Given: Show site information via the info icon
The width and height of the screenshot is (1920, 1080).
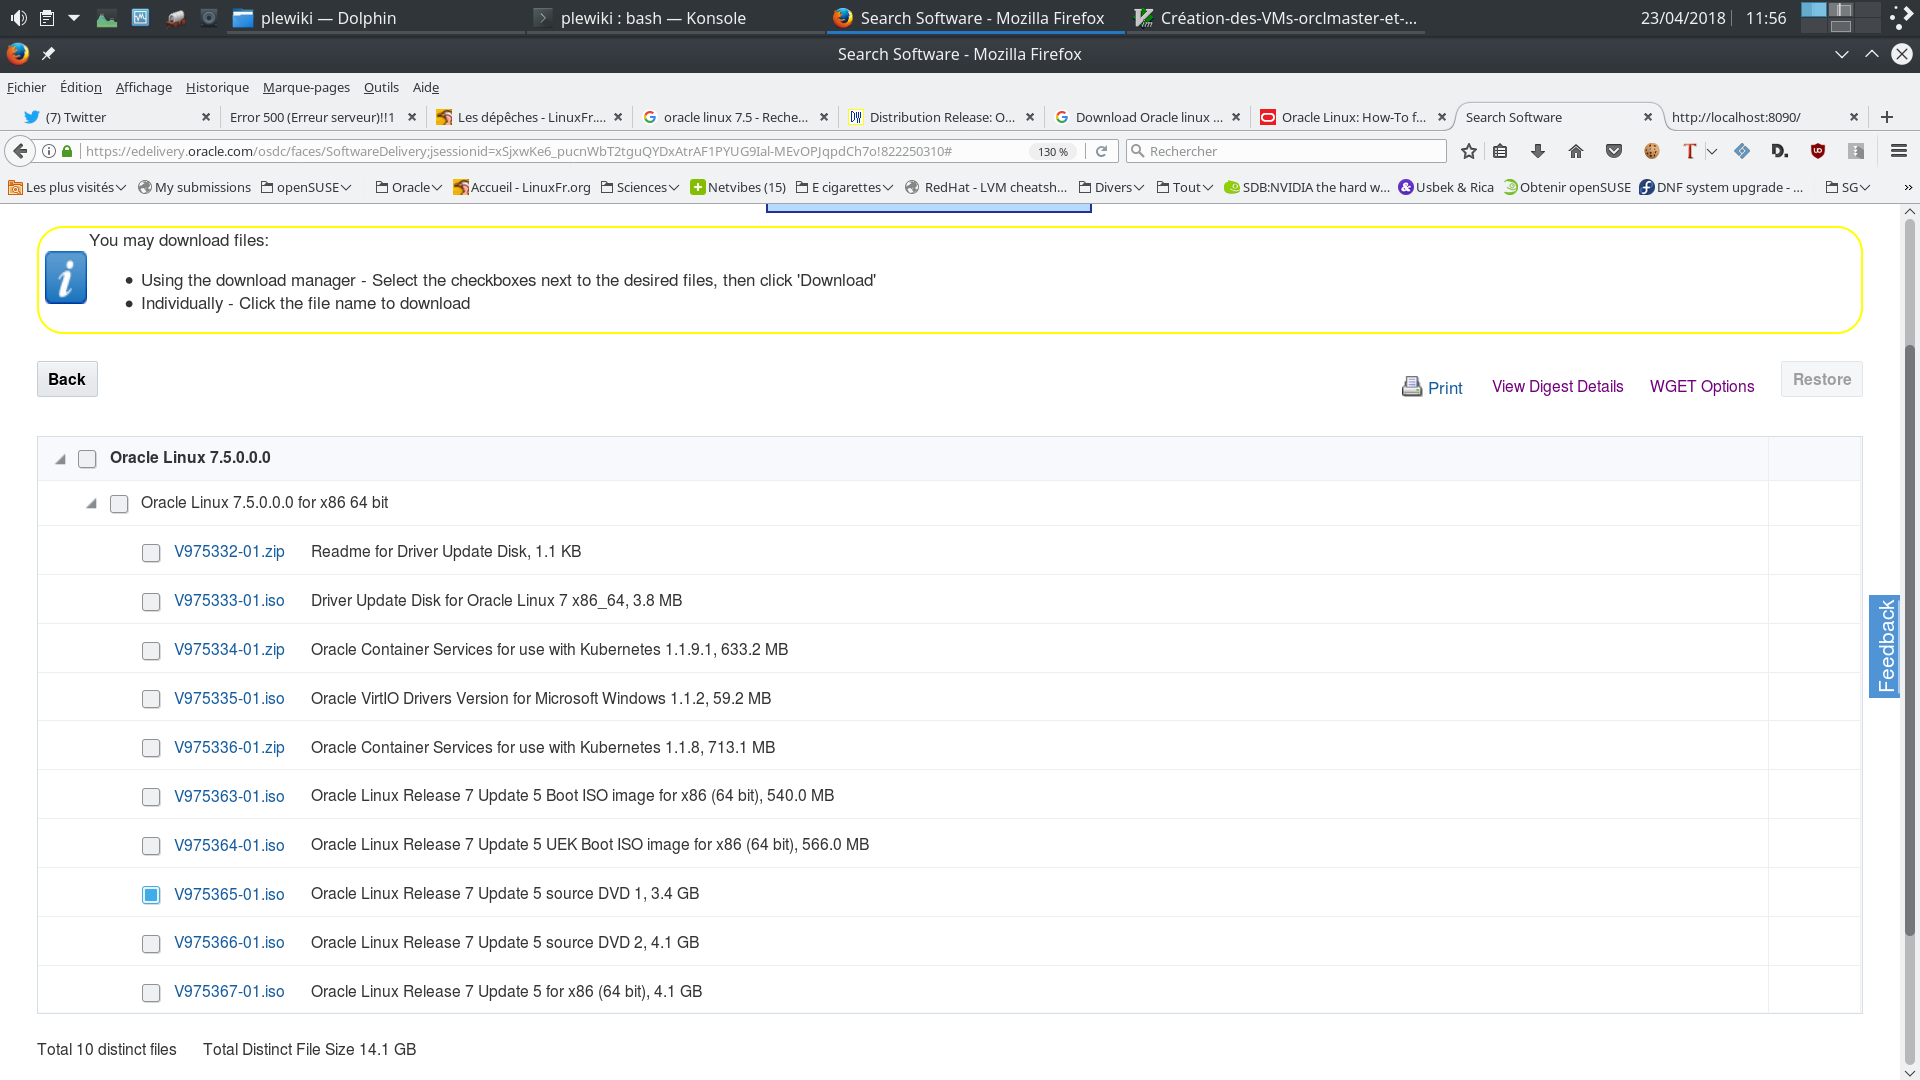Looking at the screenshot, I should point(48,151).
